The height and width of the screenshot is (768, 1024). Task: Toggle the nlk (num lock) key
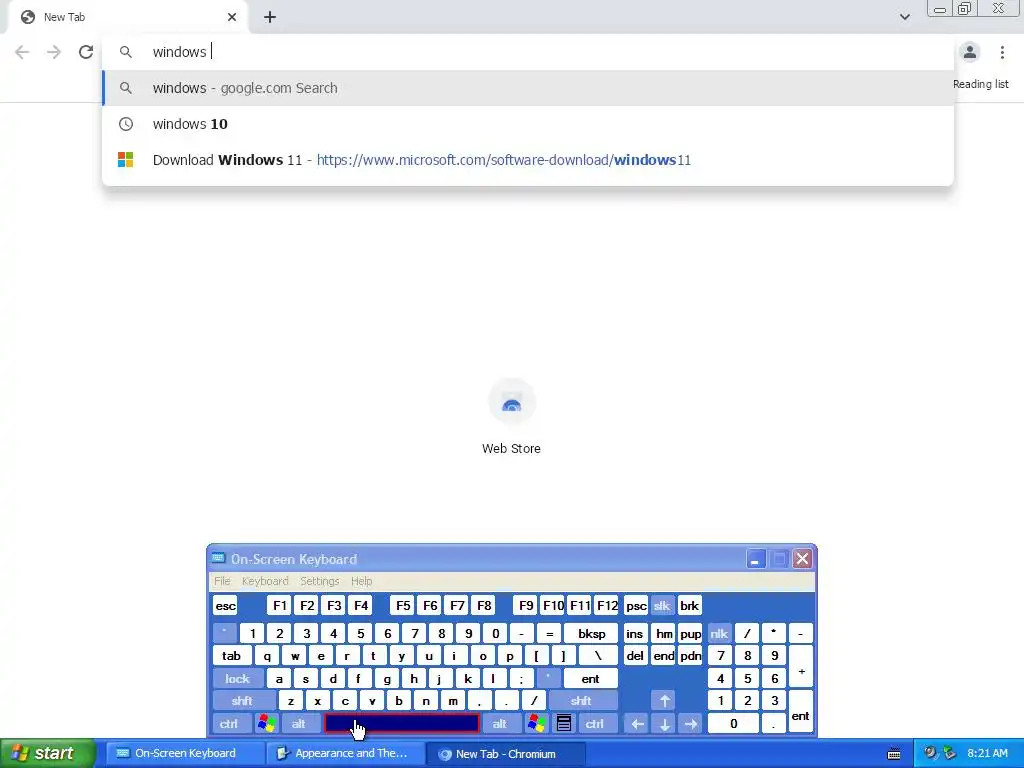(x=719, y=633)
